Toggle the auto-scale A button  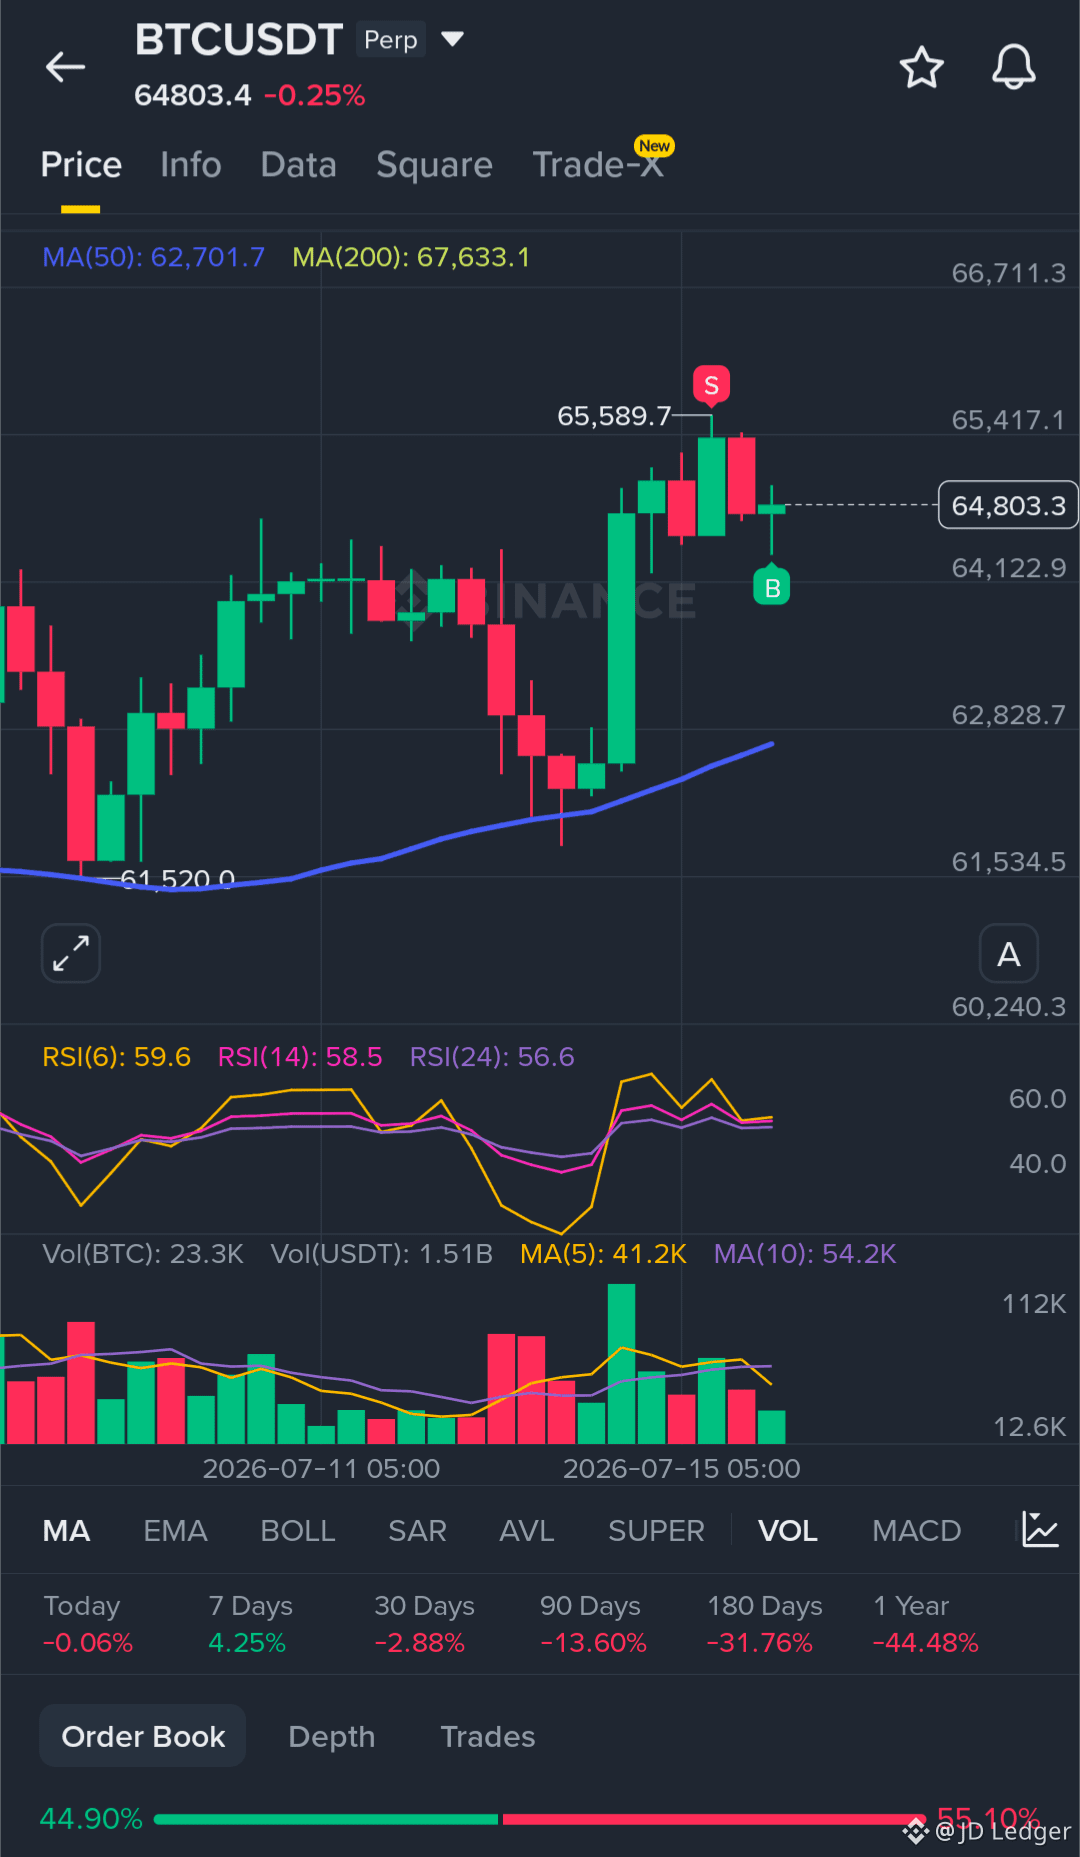pos(1009,954)
